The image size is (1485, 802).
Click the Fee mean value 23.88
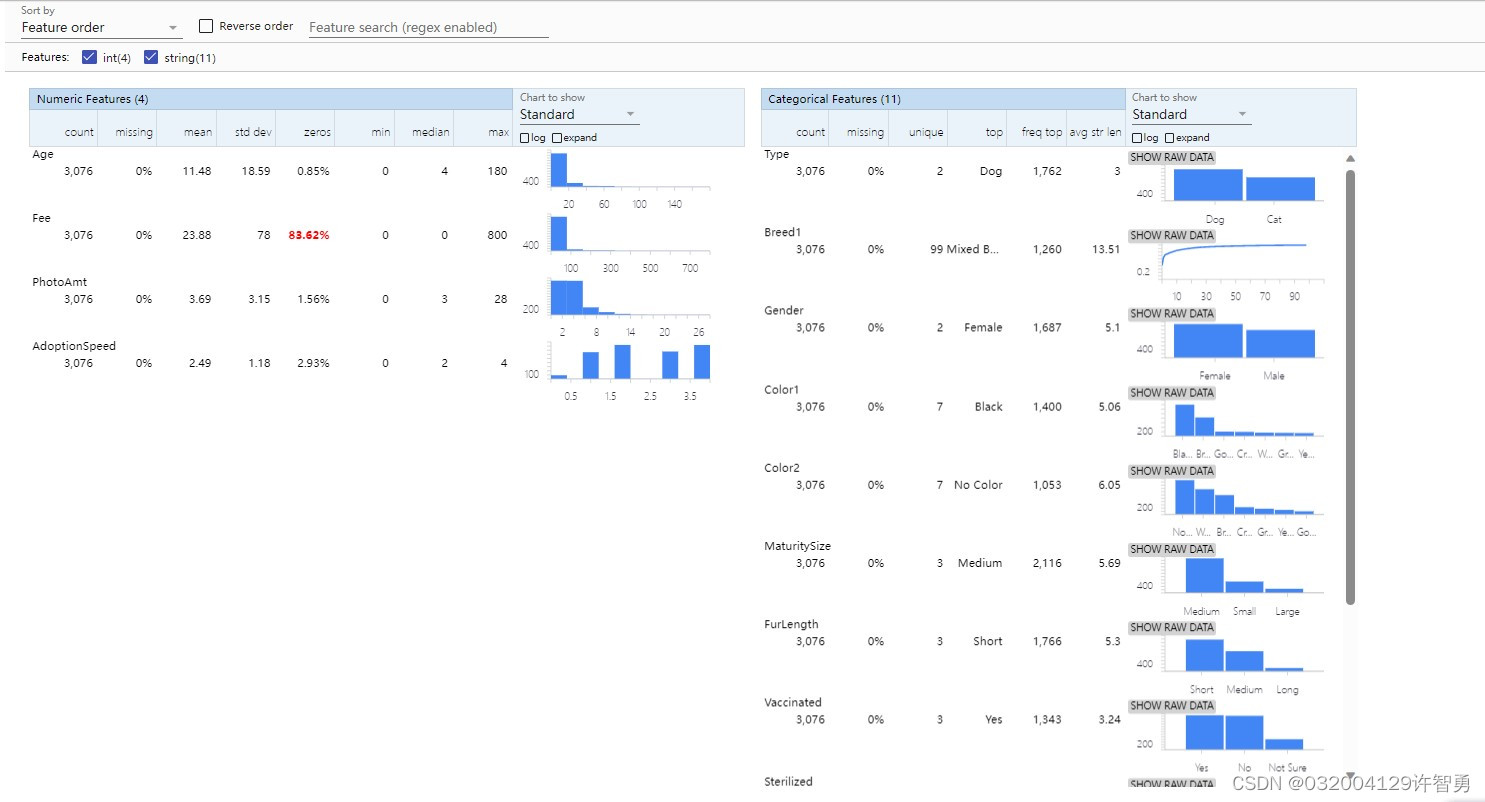click(196, 235)
